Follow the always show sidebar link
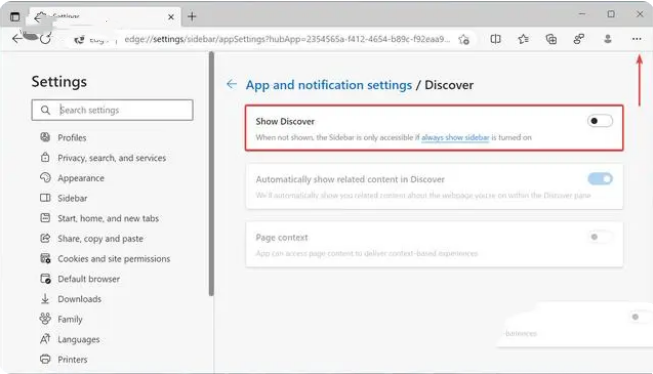The width and height of the screenshot is (653, 374). (455, 137)
